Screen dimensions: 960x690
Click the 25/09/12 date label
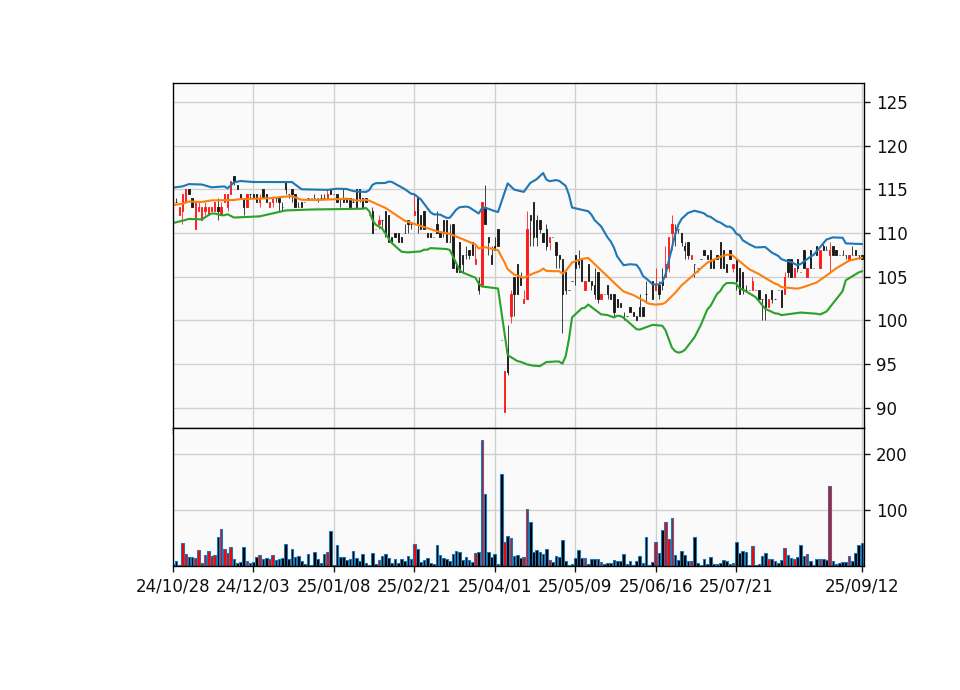click(x=862, y=586)
